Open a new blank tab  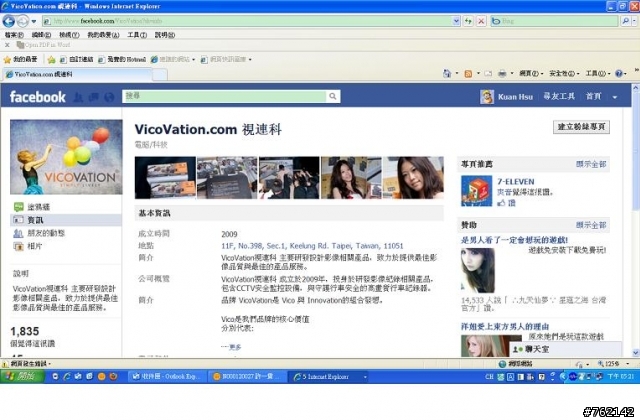160,74
